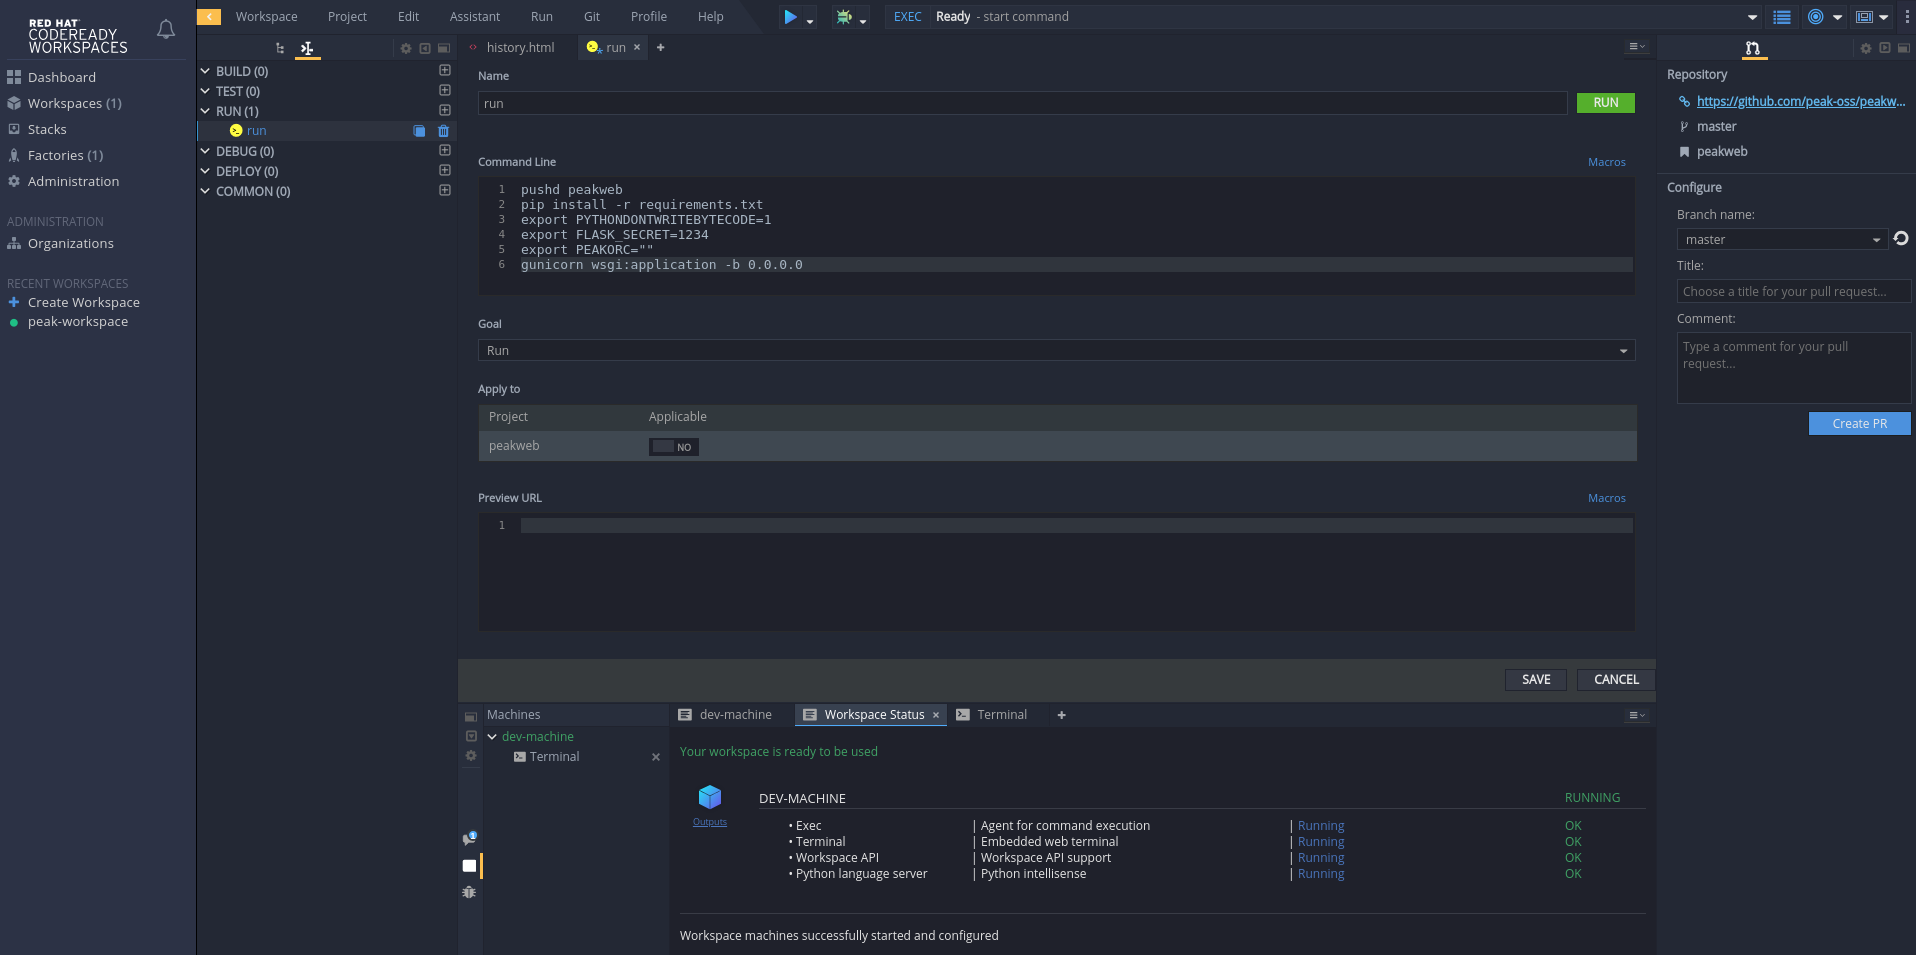Image resolution: width=1916 pixels, height=955 pixels.
Task: Select the commands explorer panel icon
Action: pyautogui.click(x=307, y=48)
